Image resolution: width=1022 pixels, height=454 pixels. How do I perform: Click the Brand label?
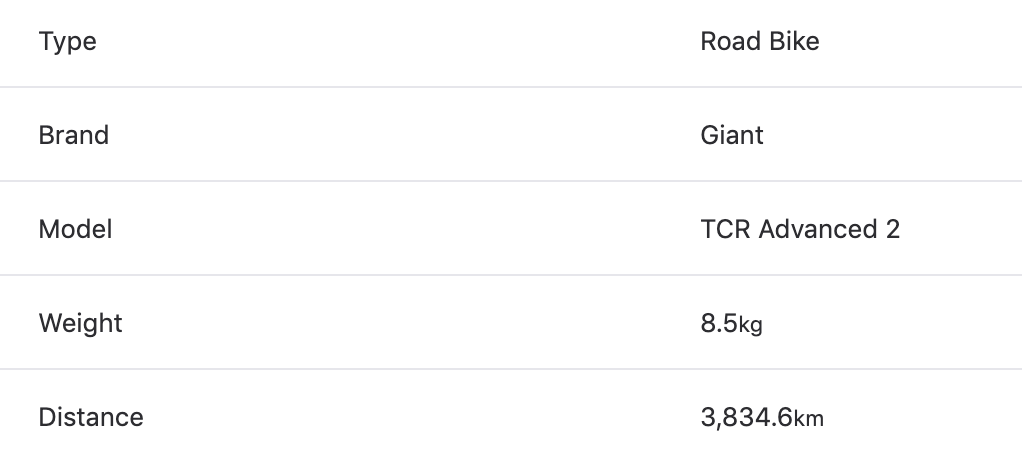pyautogui.click(x=74, y=135)
